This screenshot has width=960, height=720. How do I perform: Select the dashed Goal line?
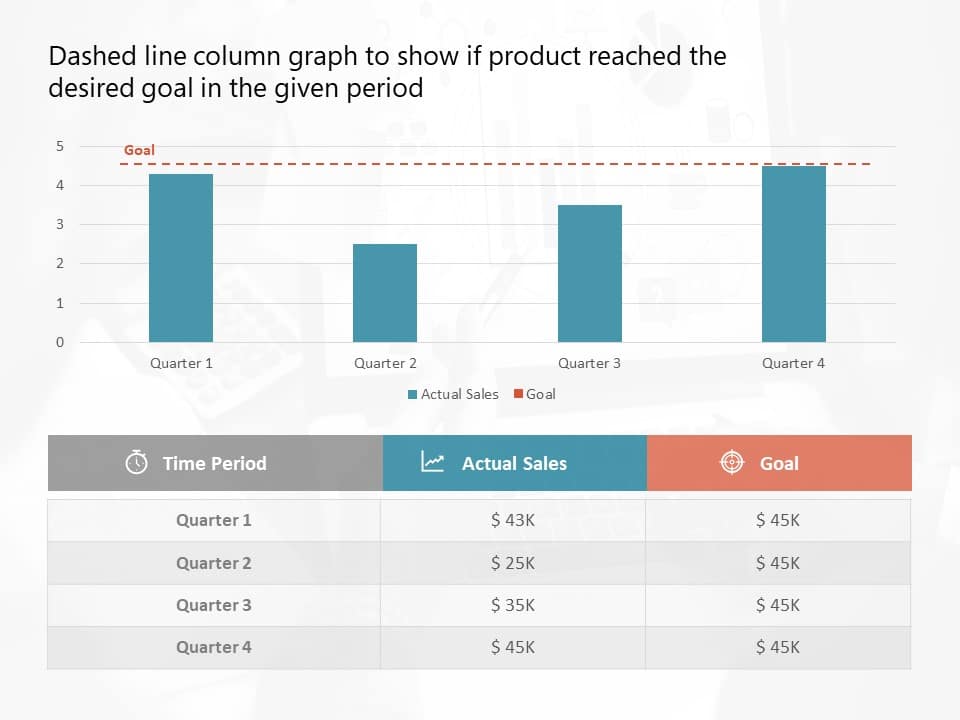pyautogui.click(x=495, y=164)
